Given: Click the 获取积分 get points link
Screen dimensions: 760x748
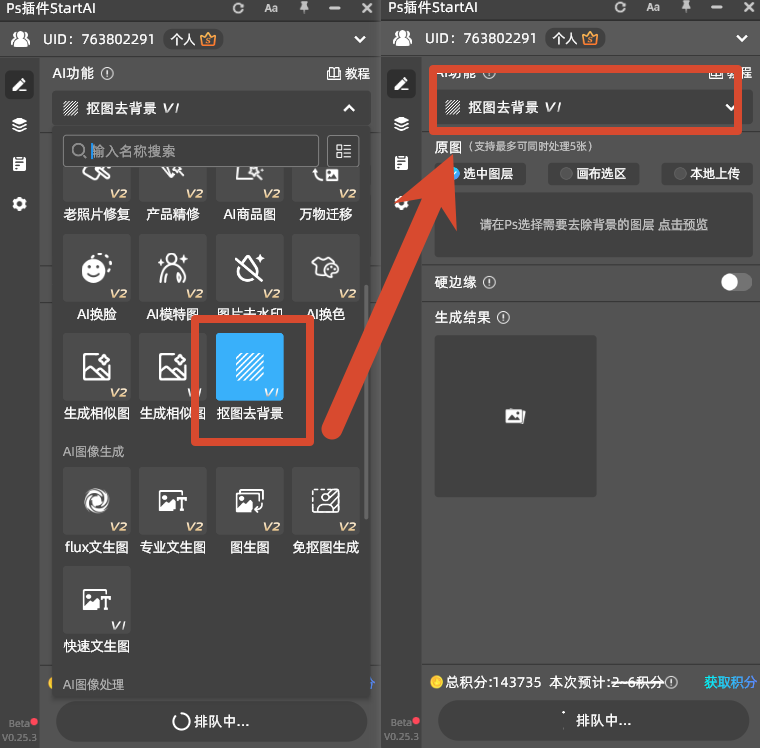Looking at the screenshot, I should pyautogui.click(x=729, y=682).
